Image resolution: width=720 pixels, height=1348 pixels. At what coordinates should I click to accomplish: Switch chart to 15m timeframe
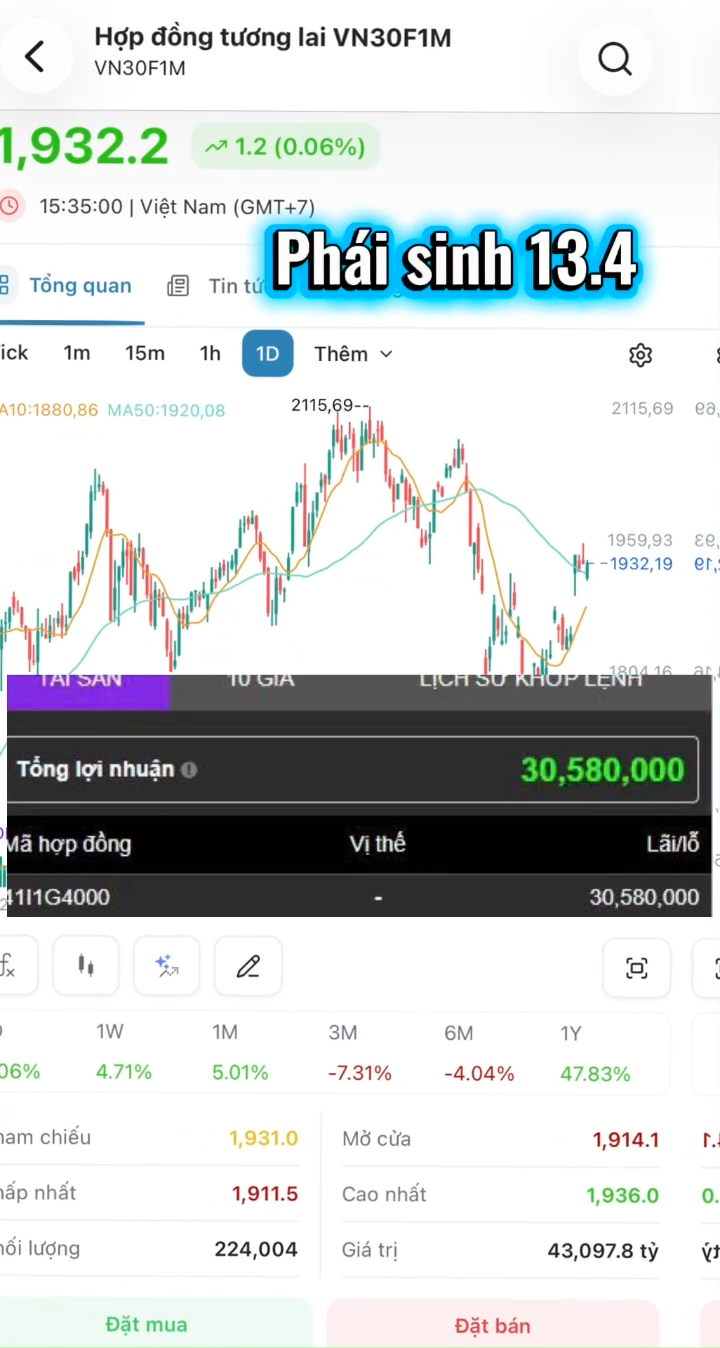tap(145, 354)
